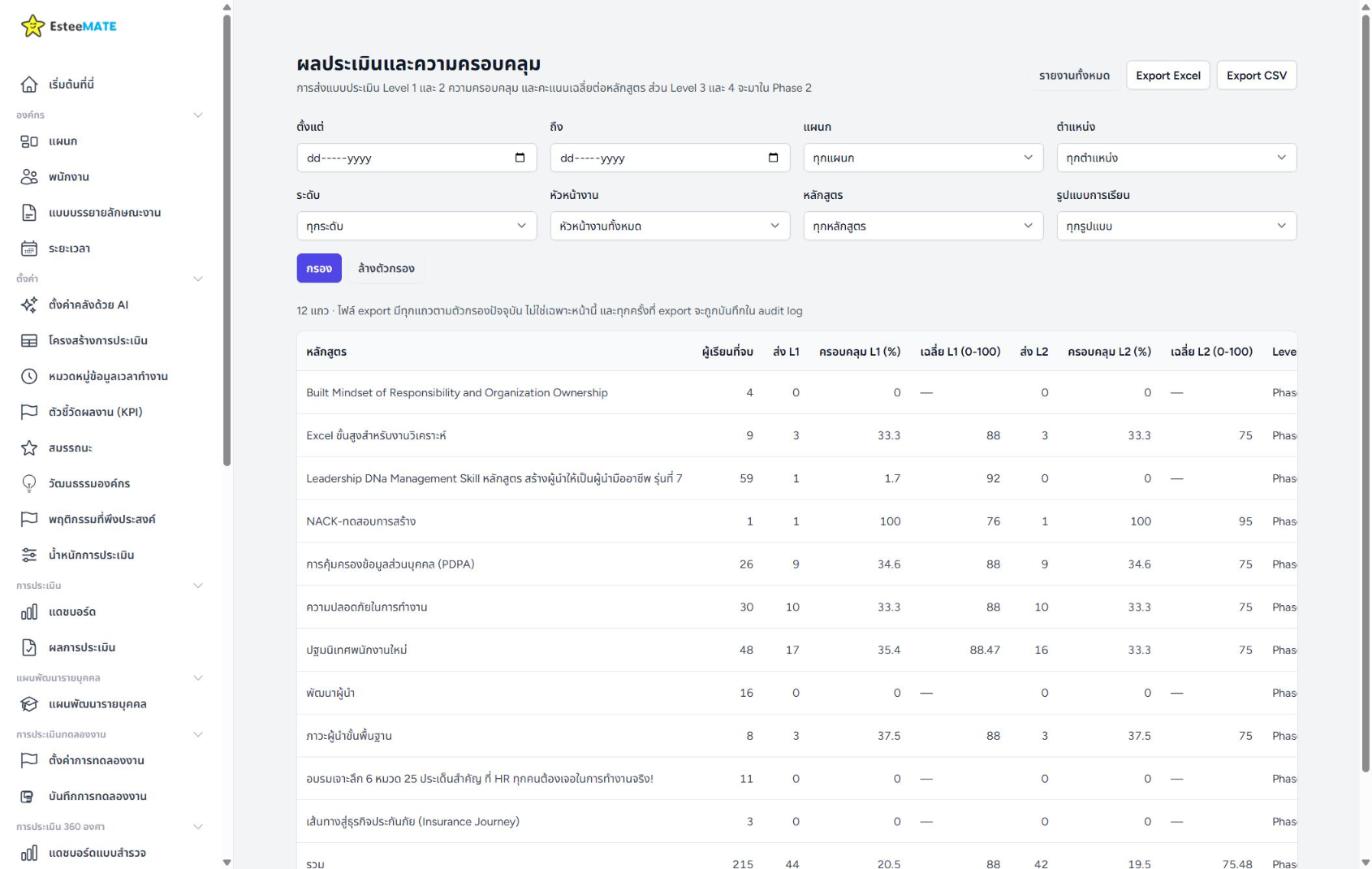This screenshot has width=1372, height=869.
Task: Click the graduation cap icon for แผนพัฒนารายบุคคล
Action: (x=30, y=704)
